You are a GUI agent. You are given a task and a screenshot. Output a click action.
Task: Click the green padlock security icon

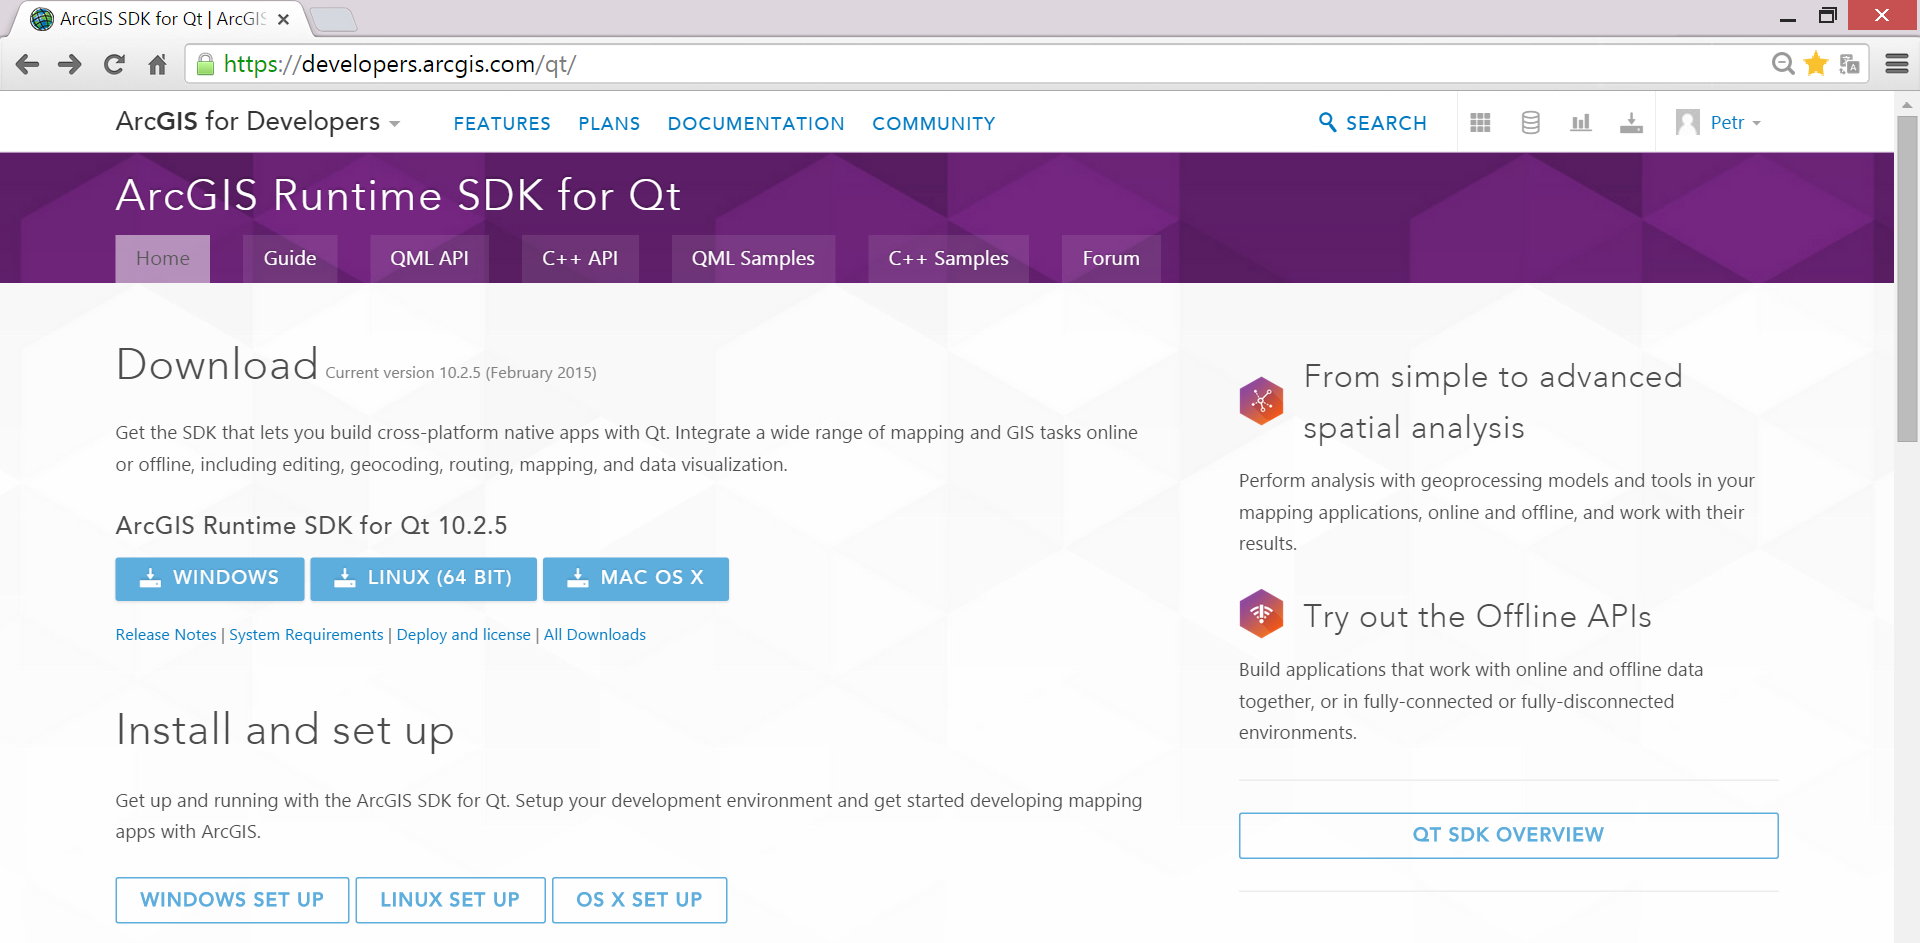[205, 65]
